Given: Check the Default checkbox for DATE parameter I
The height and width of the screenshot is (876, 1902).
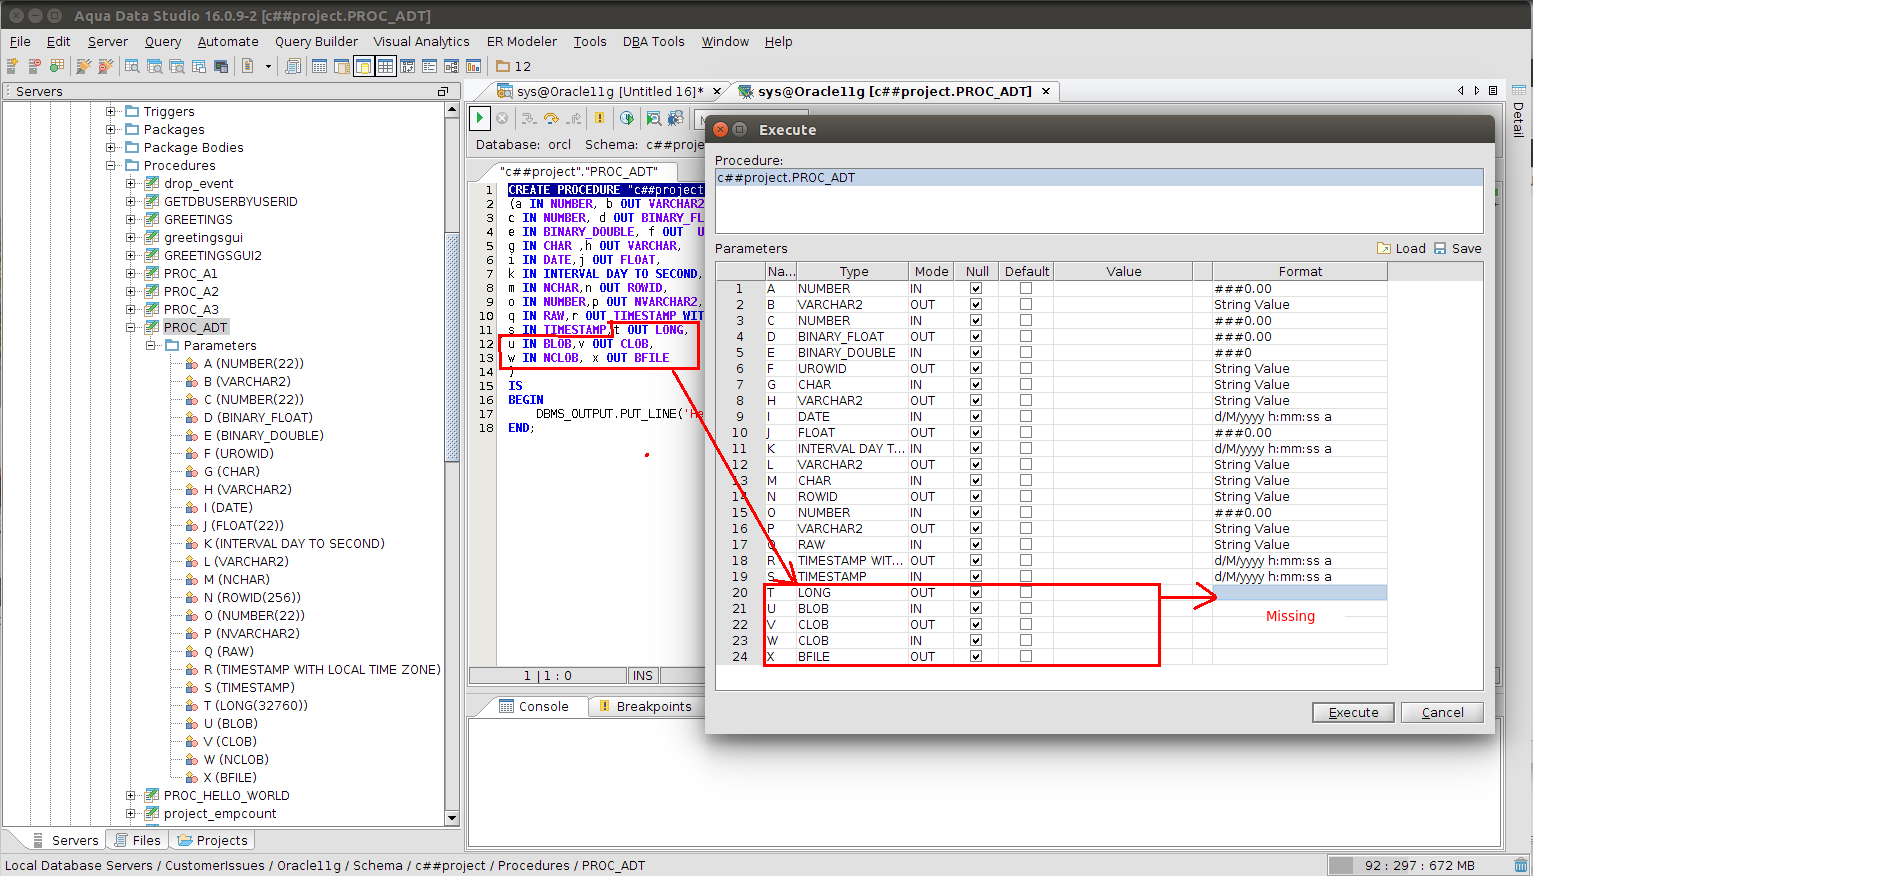Looking at the screenshot, I should click(x=1026, y=417).
